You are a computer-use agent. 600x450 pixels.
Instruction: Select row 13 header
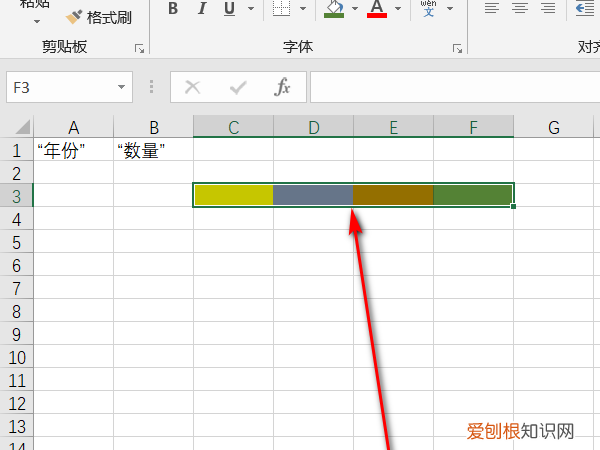coord(16,426)
